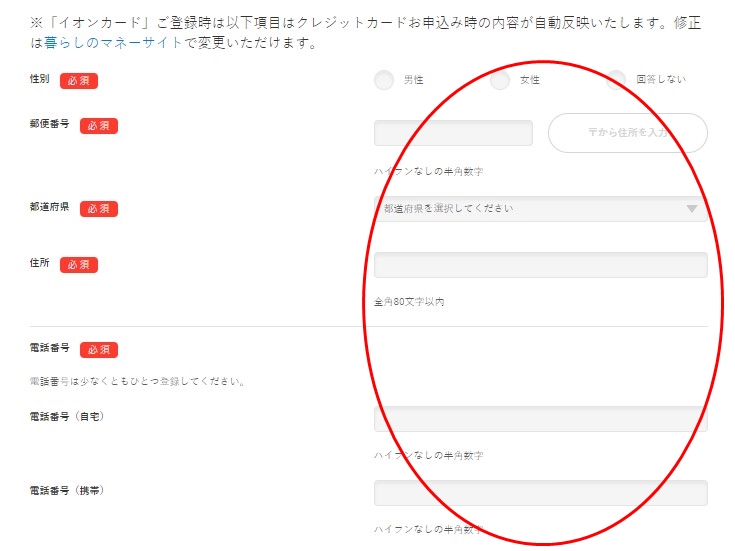
Task: Click the 郵便番号 field label text
Action: click(x=50, y=125)
